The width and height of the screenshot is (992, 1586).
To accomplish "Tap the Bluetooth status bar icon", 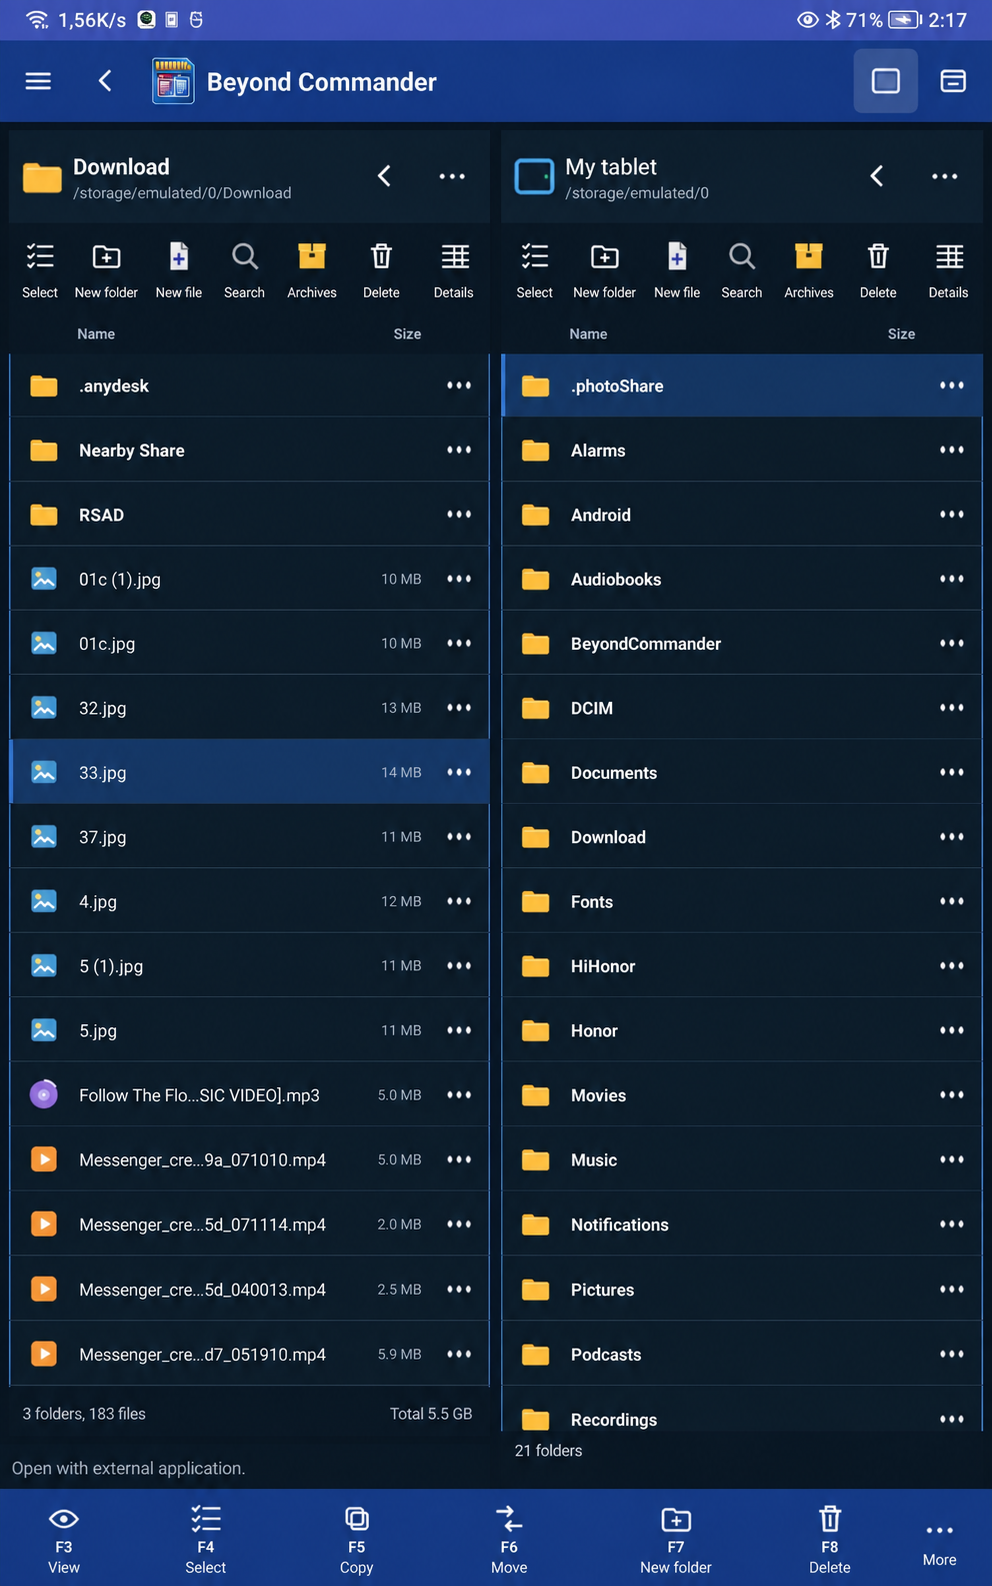I will click(x=833, y=20).
